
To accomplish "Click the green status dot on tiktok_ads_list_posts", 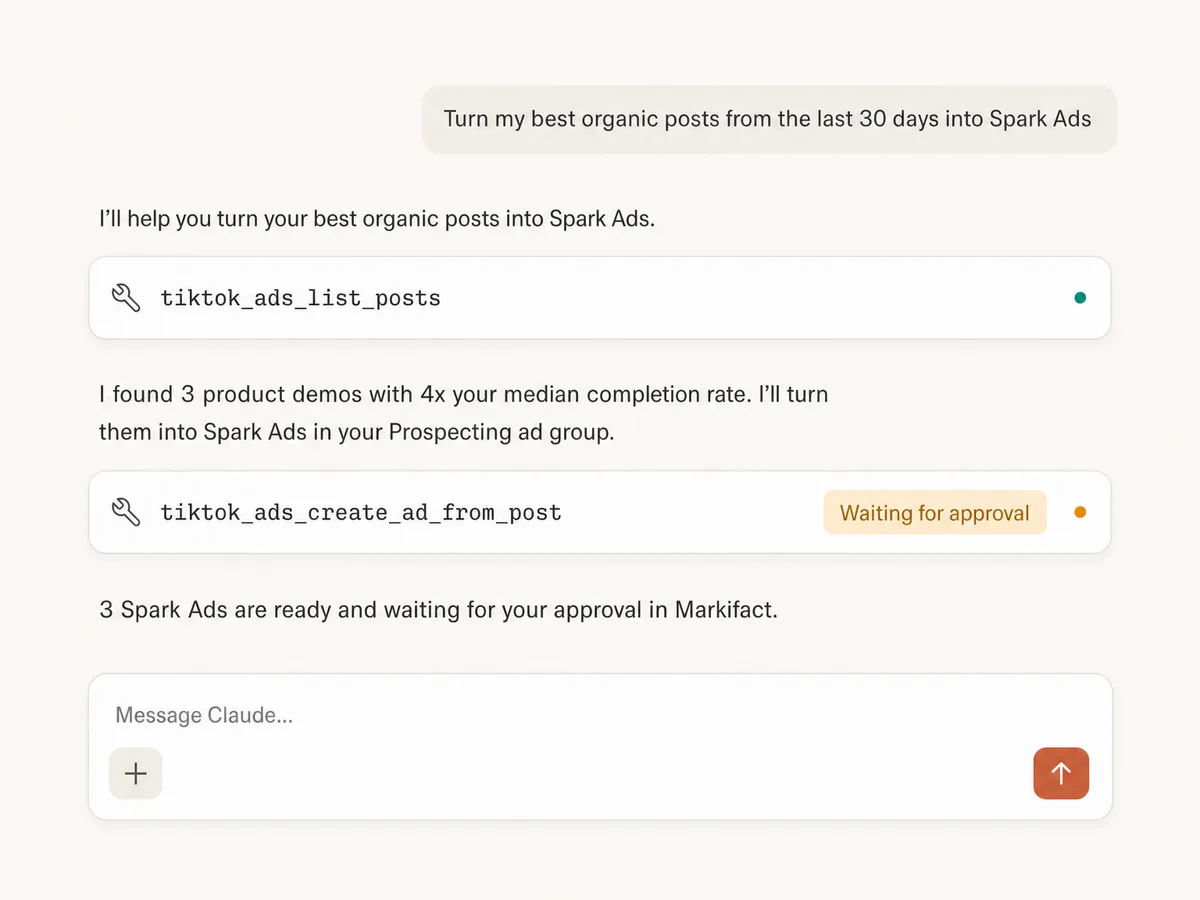I will coord(1080,298).
